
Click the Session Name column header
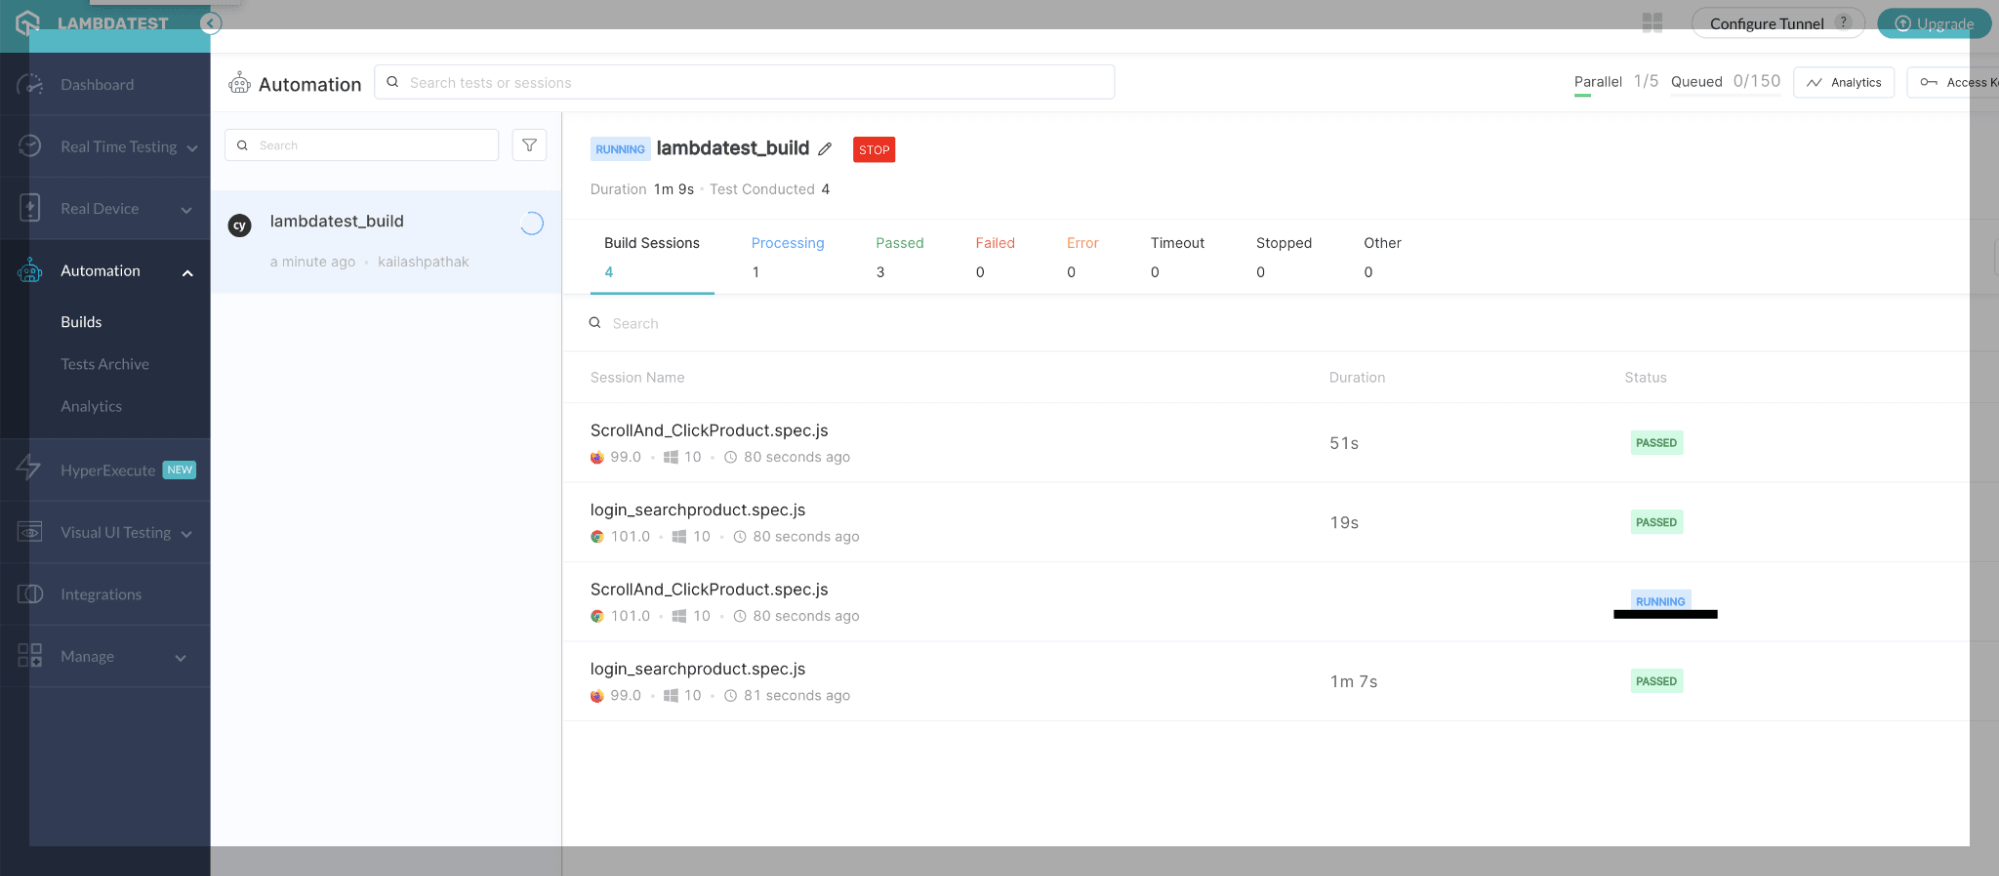637,377
